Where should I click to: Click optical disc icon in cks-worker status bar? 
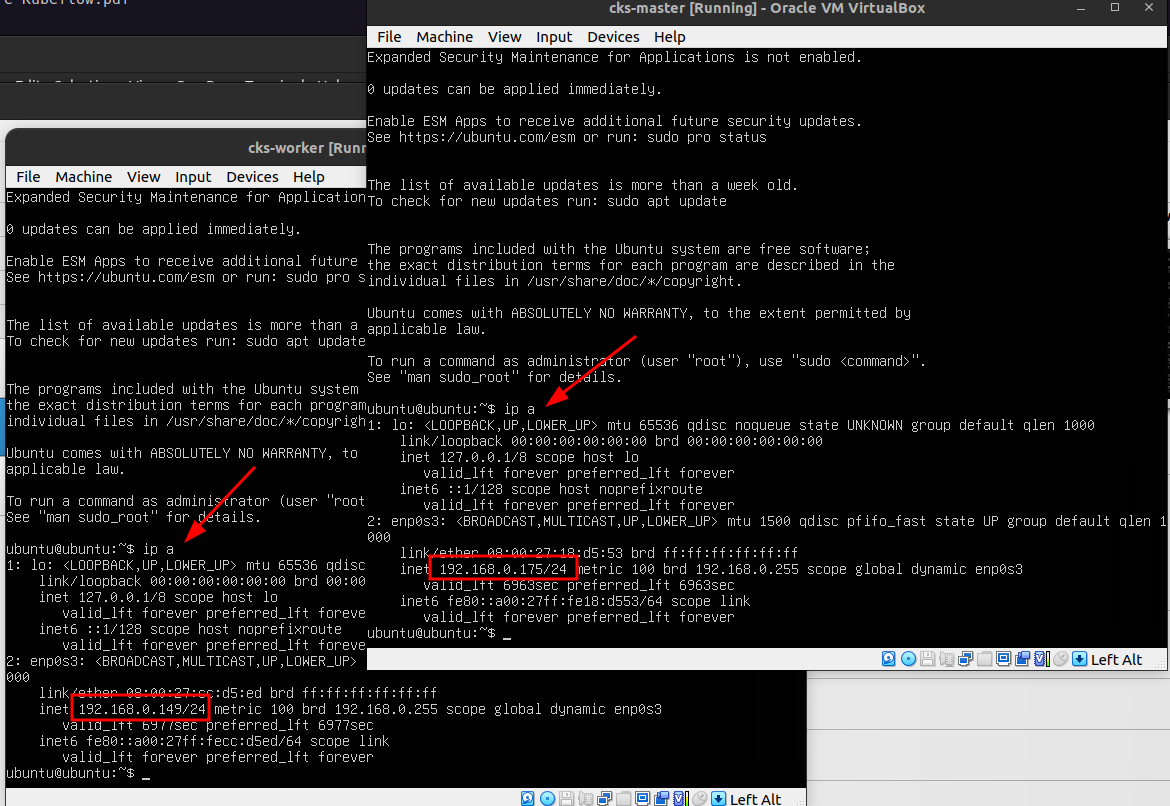click(x=547, y=799)
